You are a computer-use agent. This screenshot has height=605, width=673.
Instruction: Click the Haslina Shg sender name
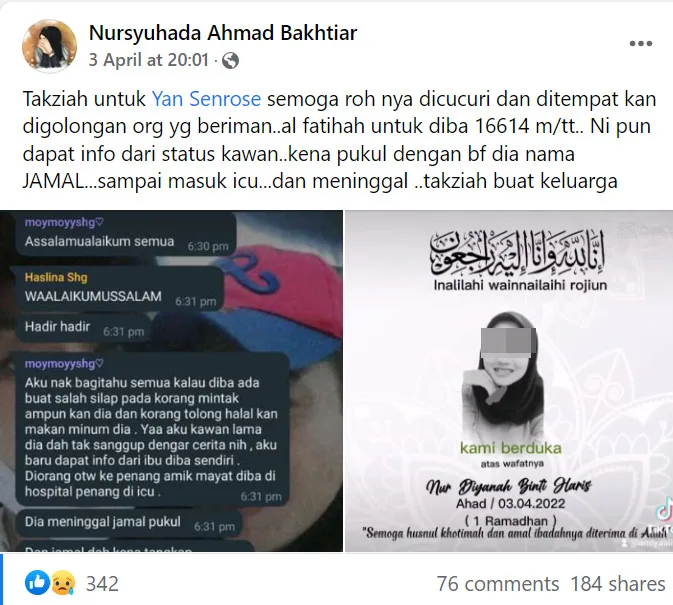pos(56,277)
